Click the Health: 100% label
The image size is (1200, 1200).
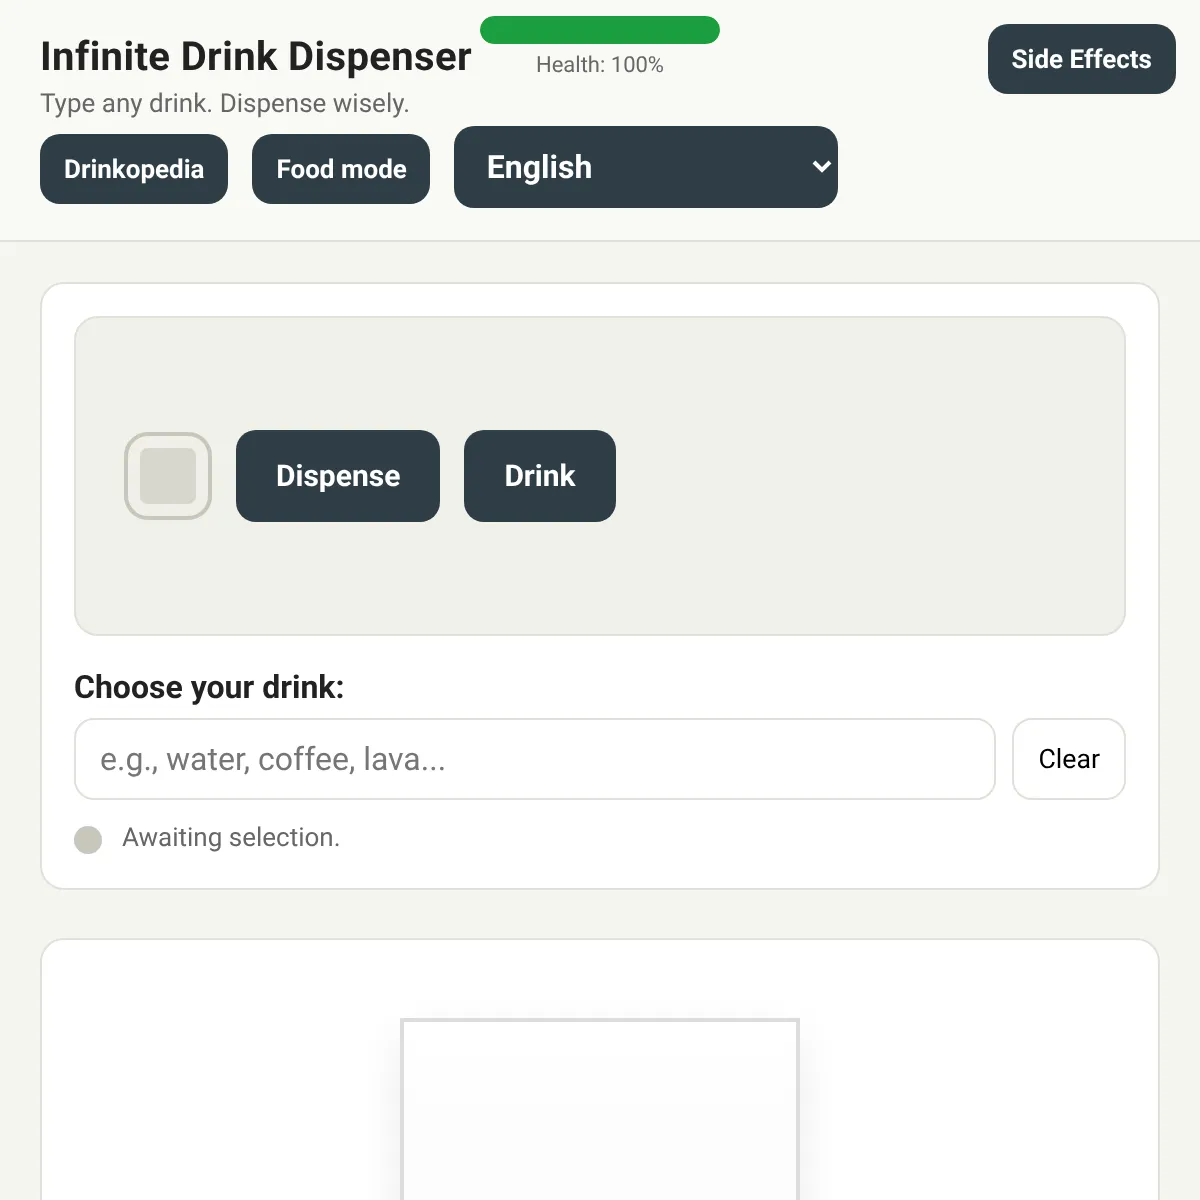click(x=600, y=65)
